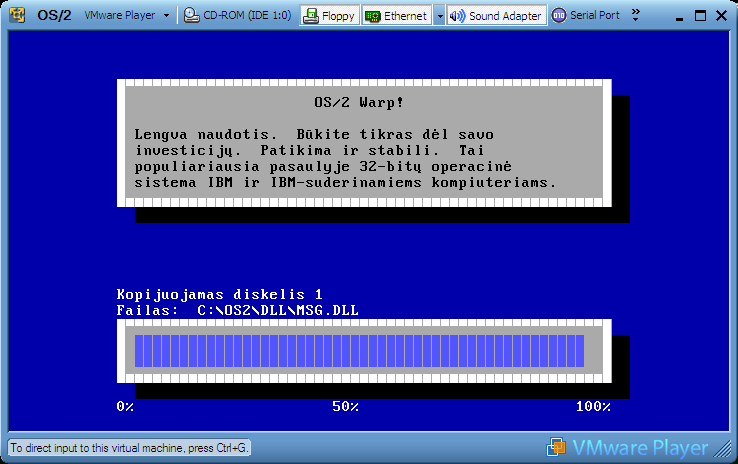Click the Serial Port device button
The width and height of the screenshot is (738, 464).
pyautogui.click(x=586, y=16)
